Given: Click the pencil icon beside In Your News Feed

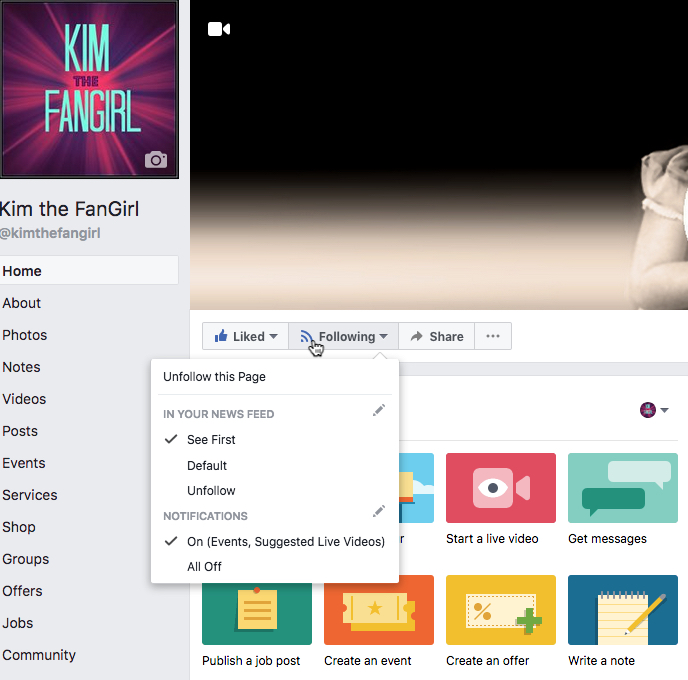Looking at the screenshot, I should (379, 410).
